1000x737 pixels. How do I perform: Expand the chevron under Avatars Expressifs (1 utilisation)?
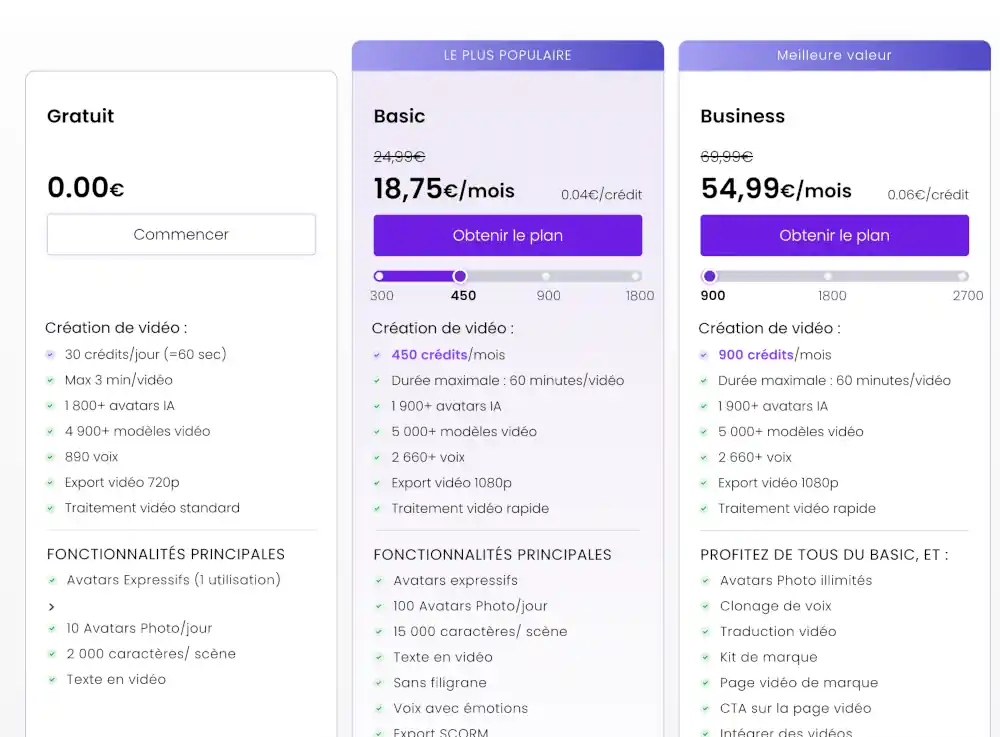click(x=52, y=607)
